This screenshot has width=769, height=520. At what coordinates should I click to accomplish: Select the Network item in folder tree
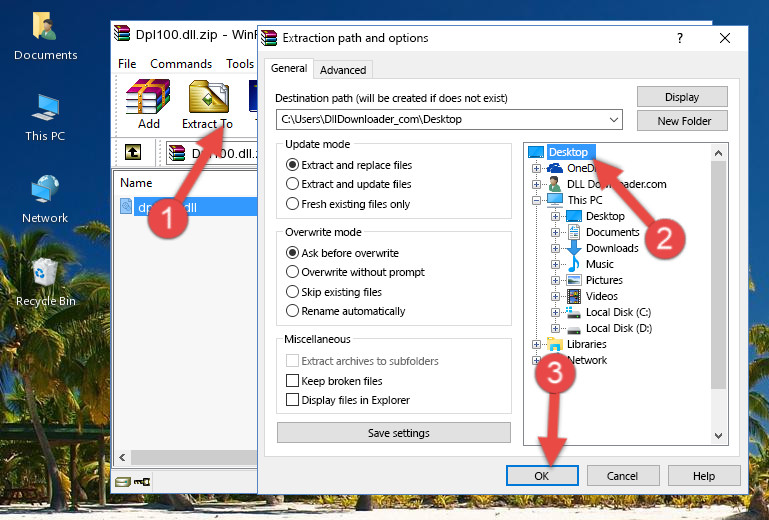click(x=587, y=360)
